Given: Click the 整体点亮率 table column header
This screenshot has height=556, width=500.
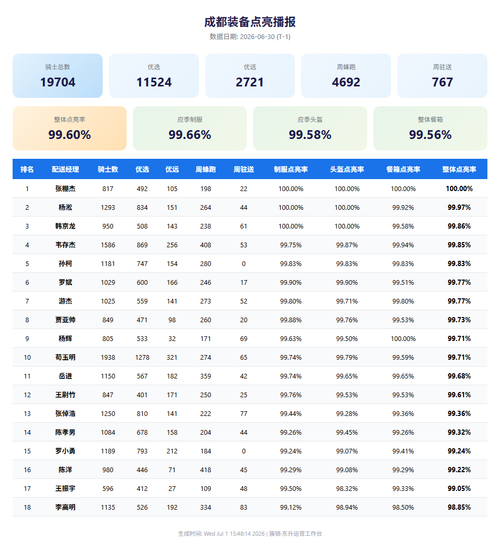Looking at the screenshot, I should [459, 169].
